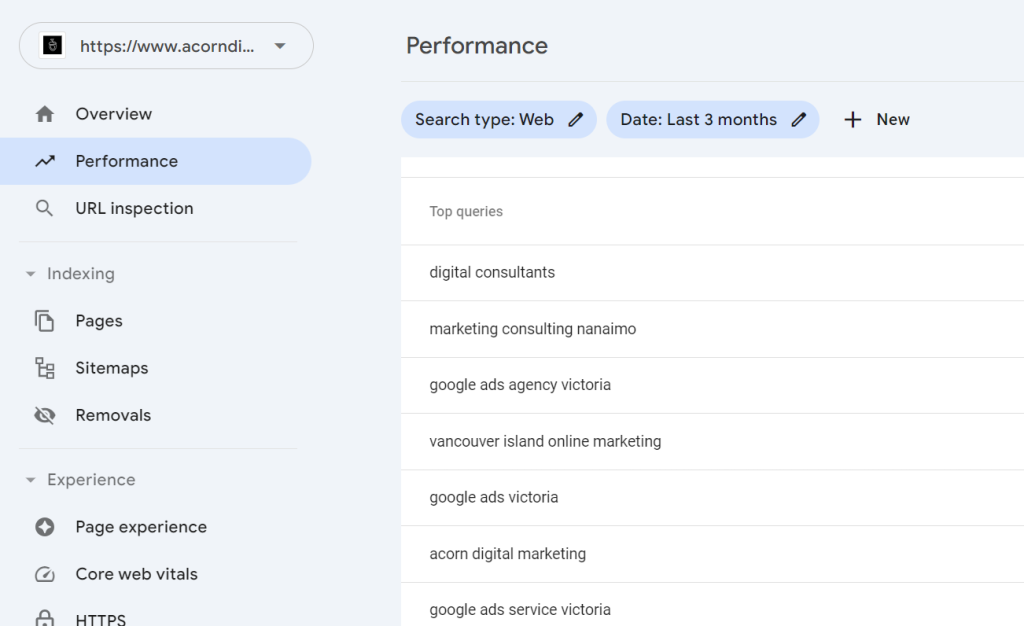Select query 'digital consultants'
This screenshot has height=626, width=1024.
tap(492, 272)
